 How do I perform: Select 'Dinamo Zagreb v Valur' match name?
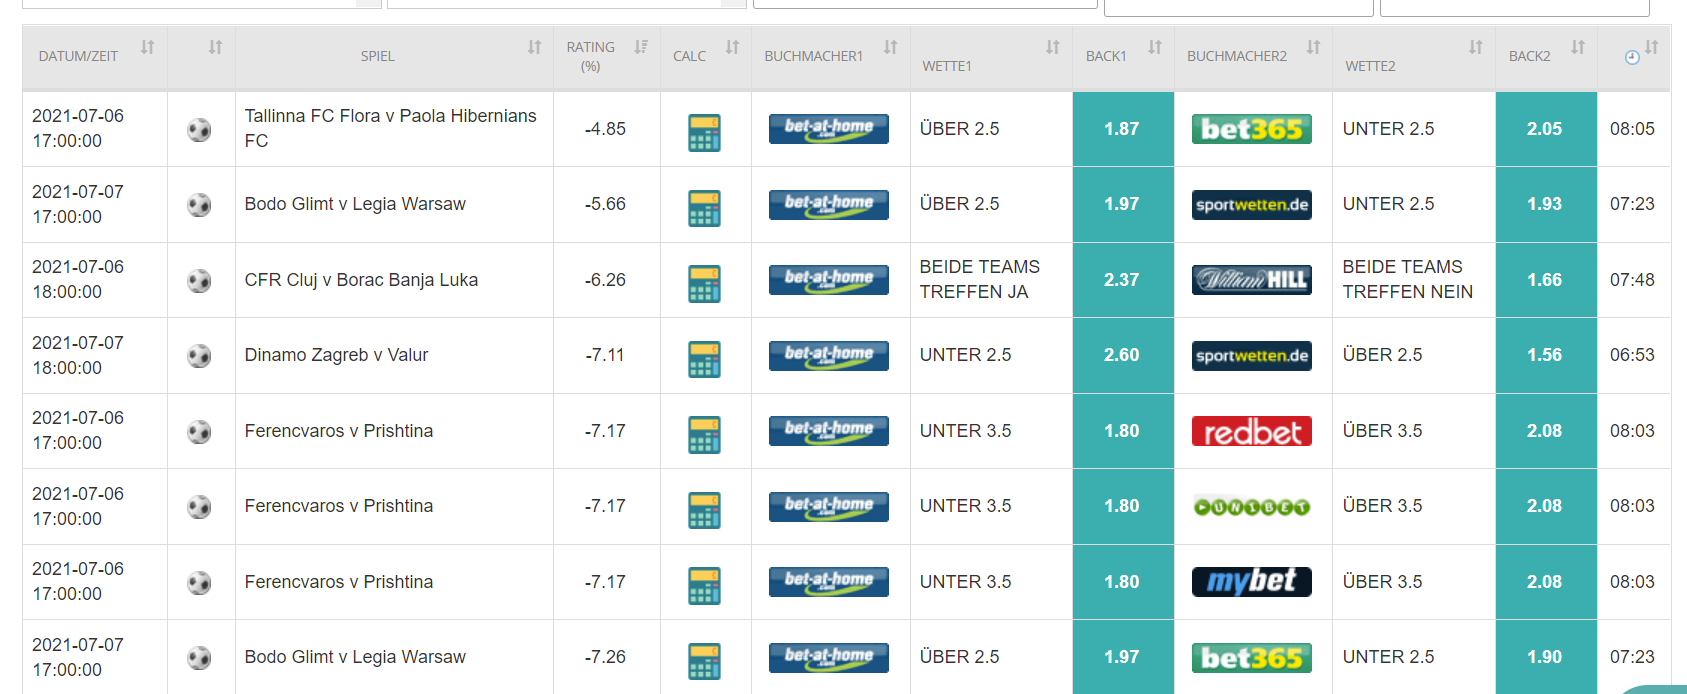(336, 355)
